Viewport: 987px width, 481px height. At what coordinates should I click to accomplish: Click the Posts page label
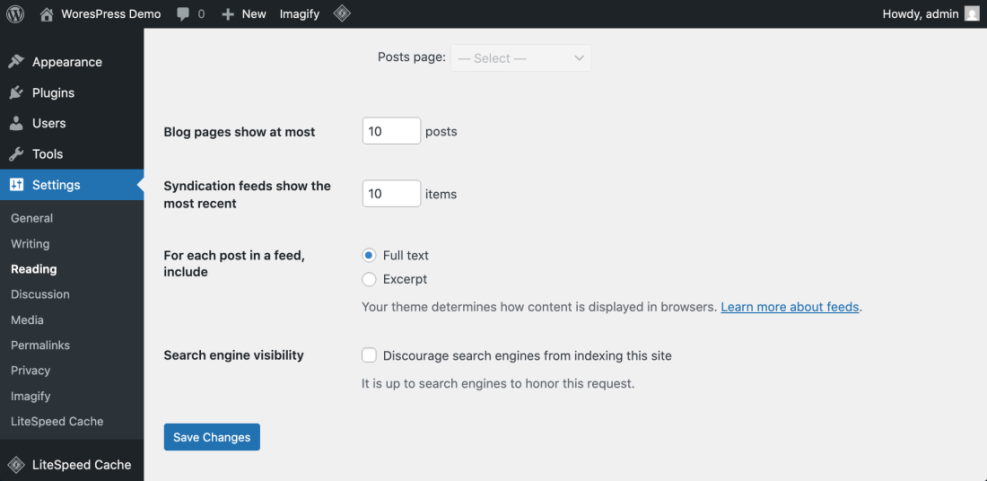click(x=412, y=57)
